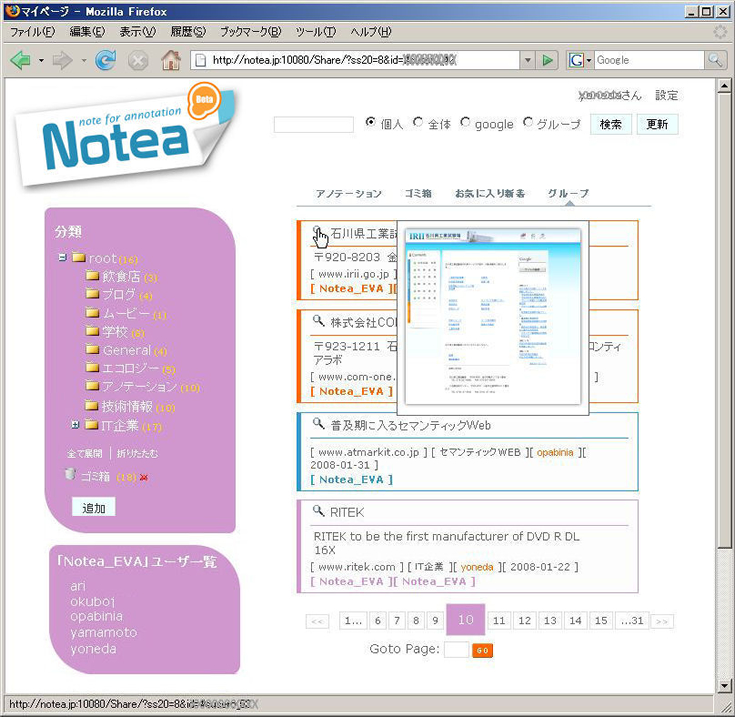This screenshot has height=717, width=735.
Task: Click magnifier icon beside 株式会社 entry
Action: pyautogui.click(x=317, y=322)
